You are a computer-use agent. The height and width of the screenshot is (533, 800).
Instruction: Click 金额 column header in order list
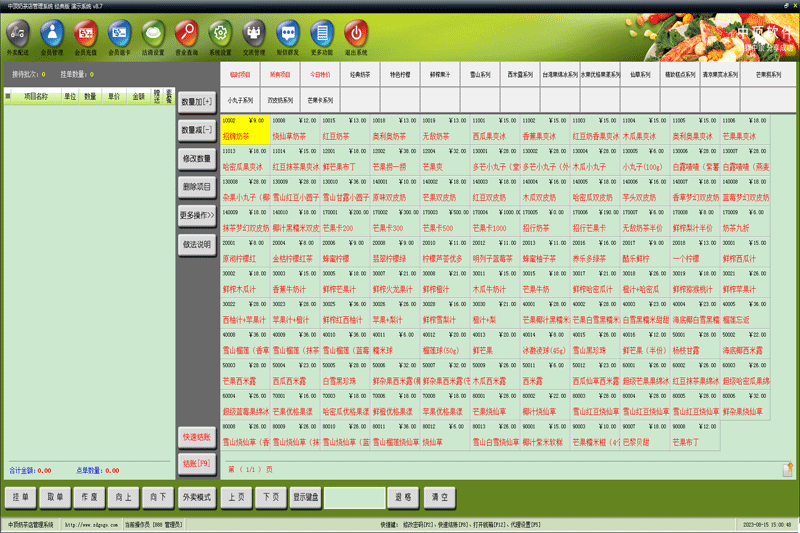tap(139, 96)
